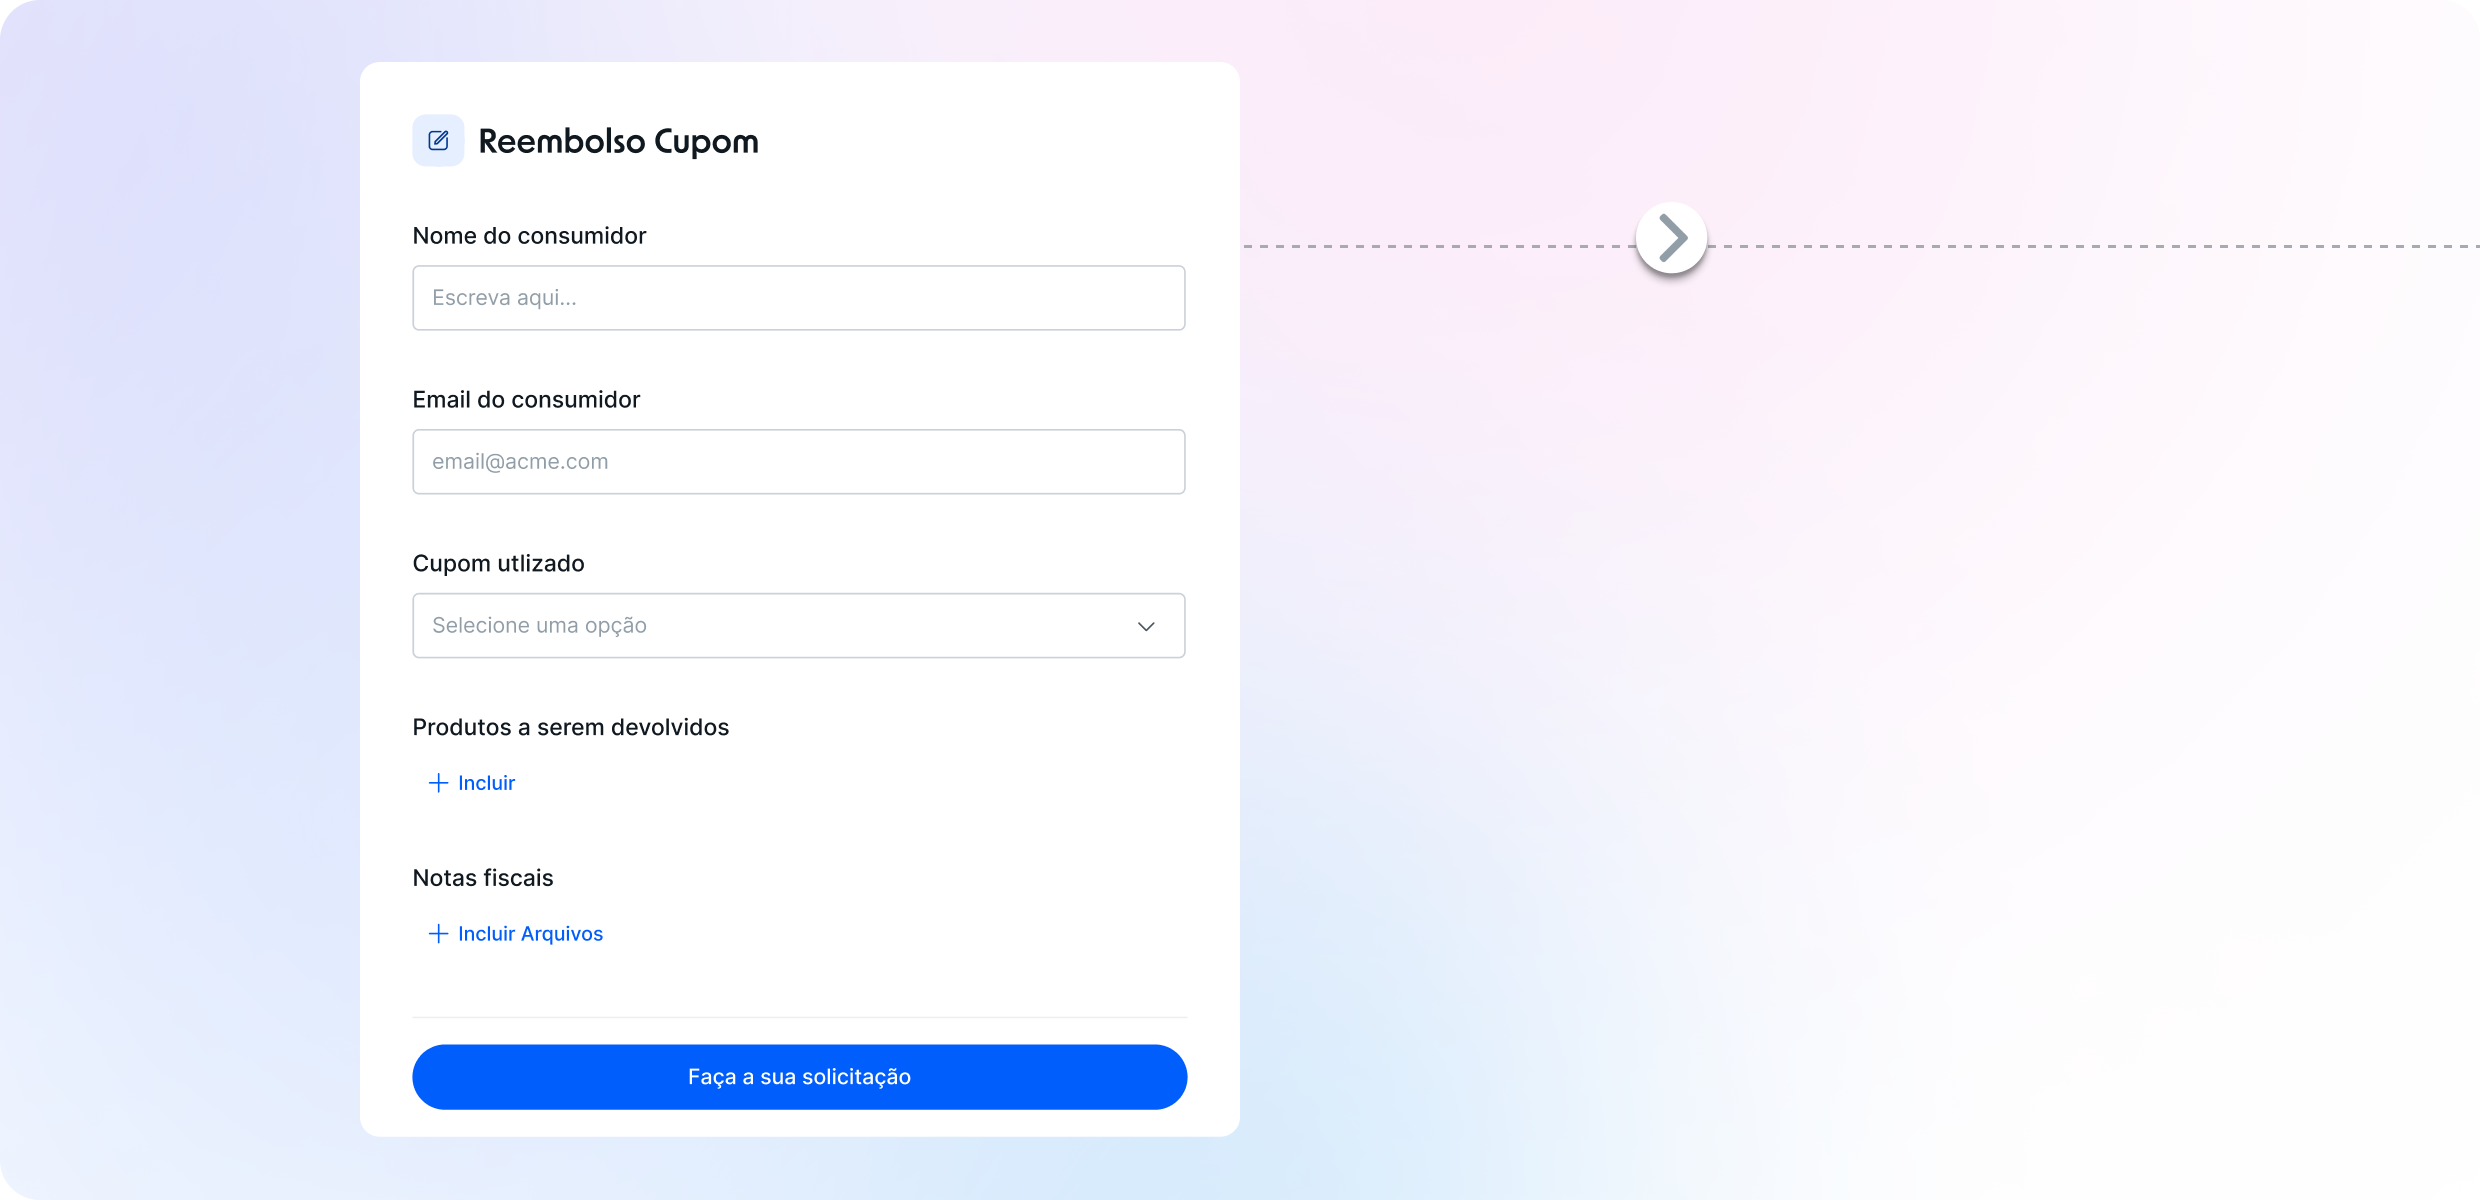Screen dimensions: 2480x1200
Task: Click the edit pencil icon beside the title
Action: [x=438, y=141]
